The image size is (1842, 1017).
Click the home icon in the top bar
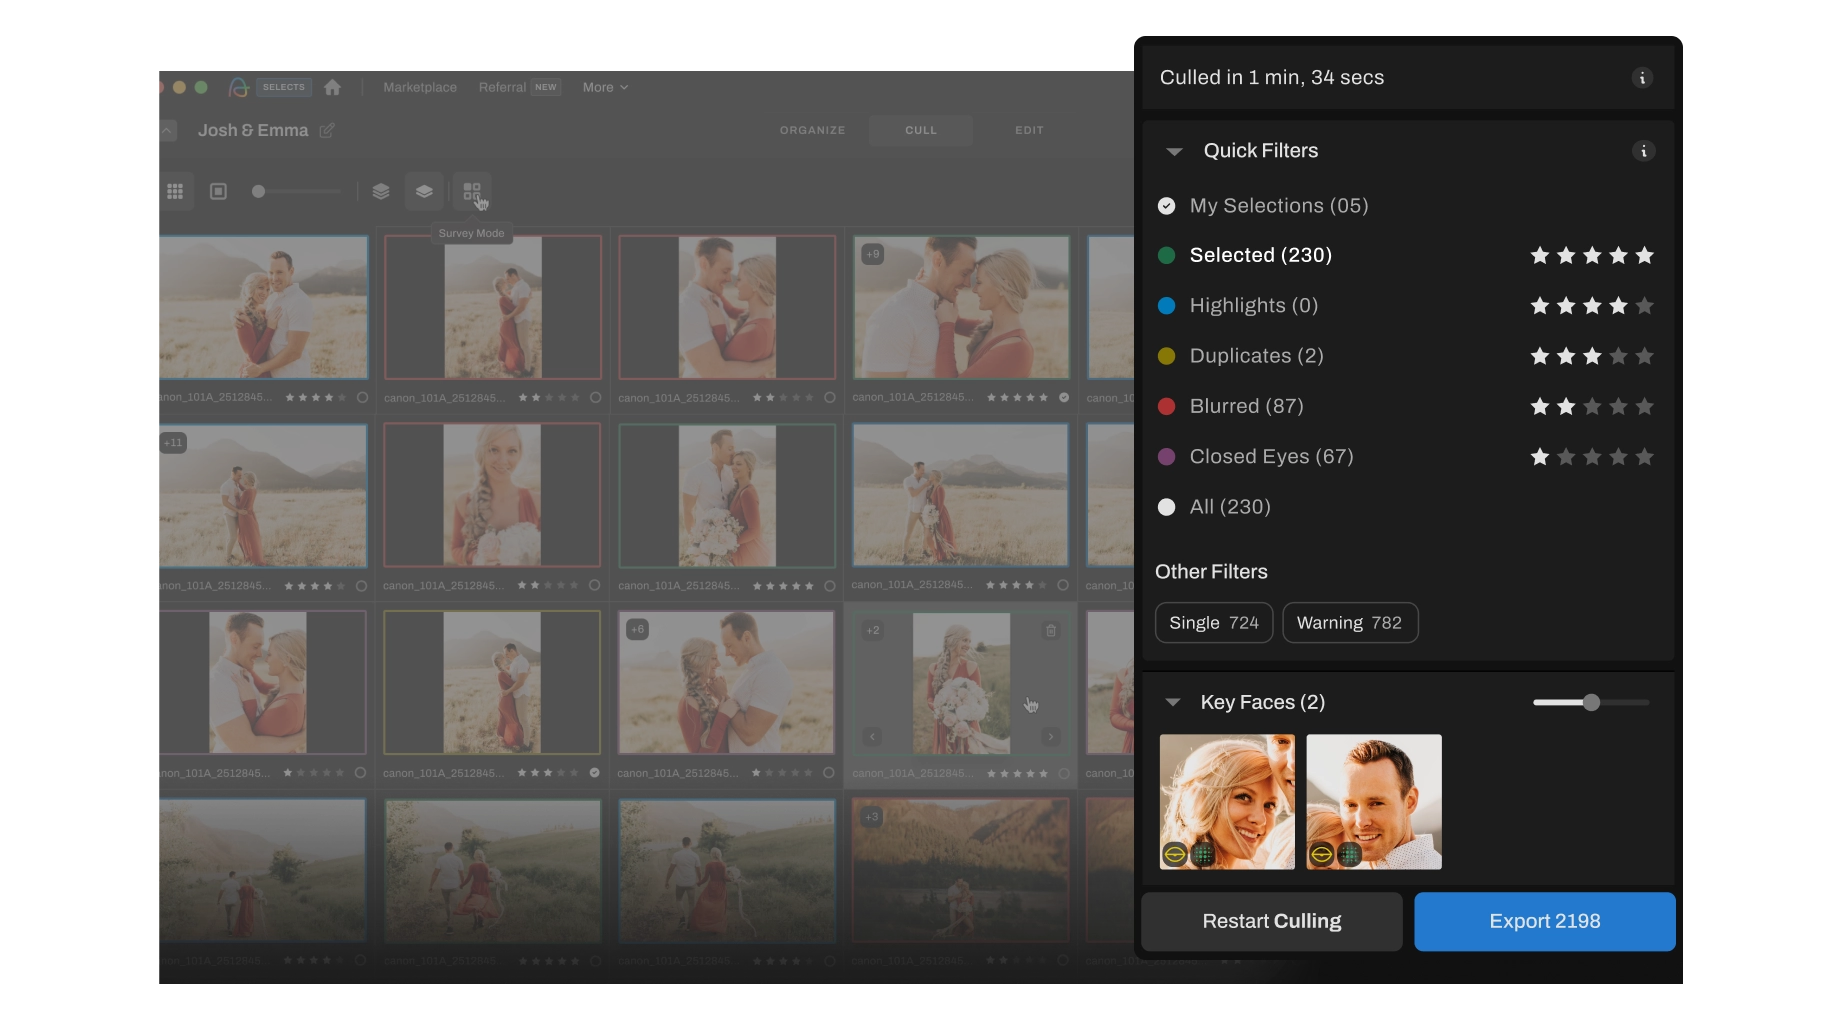[x=332, y=87]
